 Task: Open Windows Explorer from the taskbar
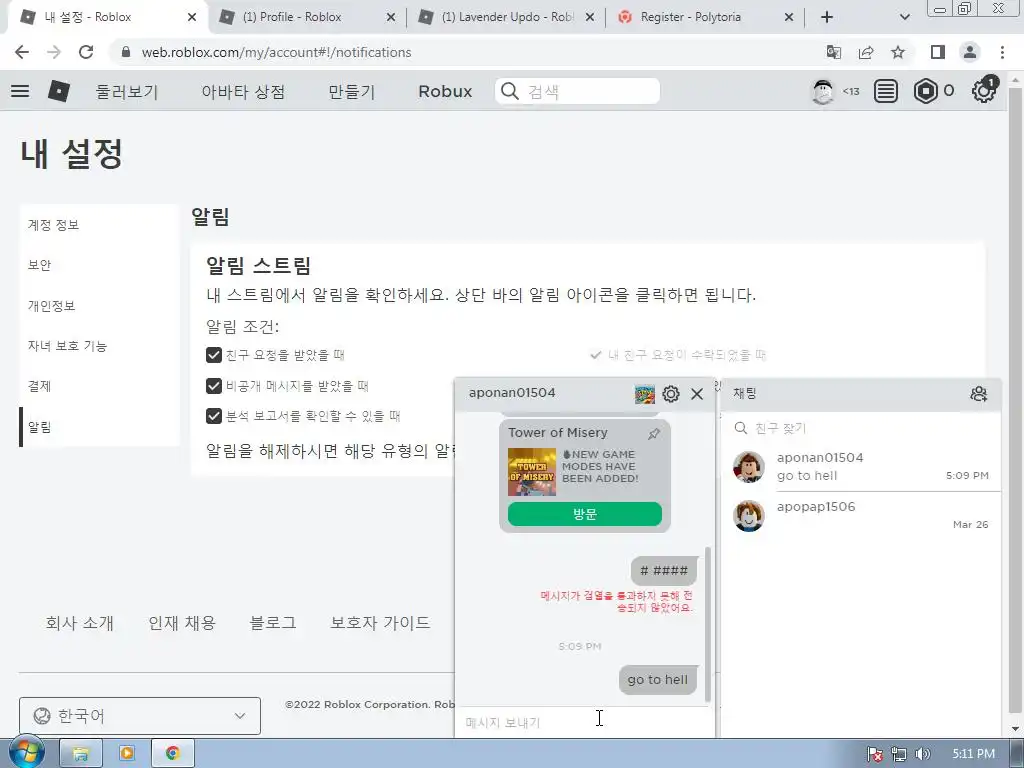(x=81, y=754)
